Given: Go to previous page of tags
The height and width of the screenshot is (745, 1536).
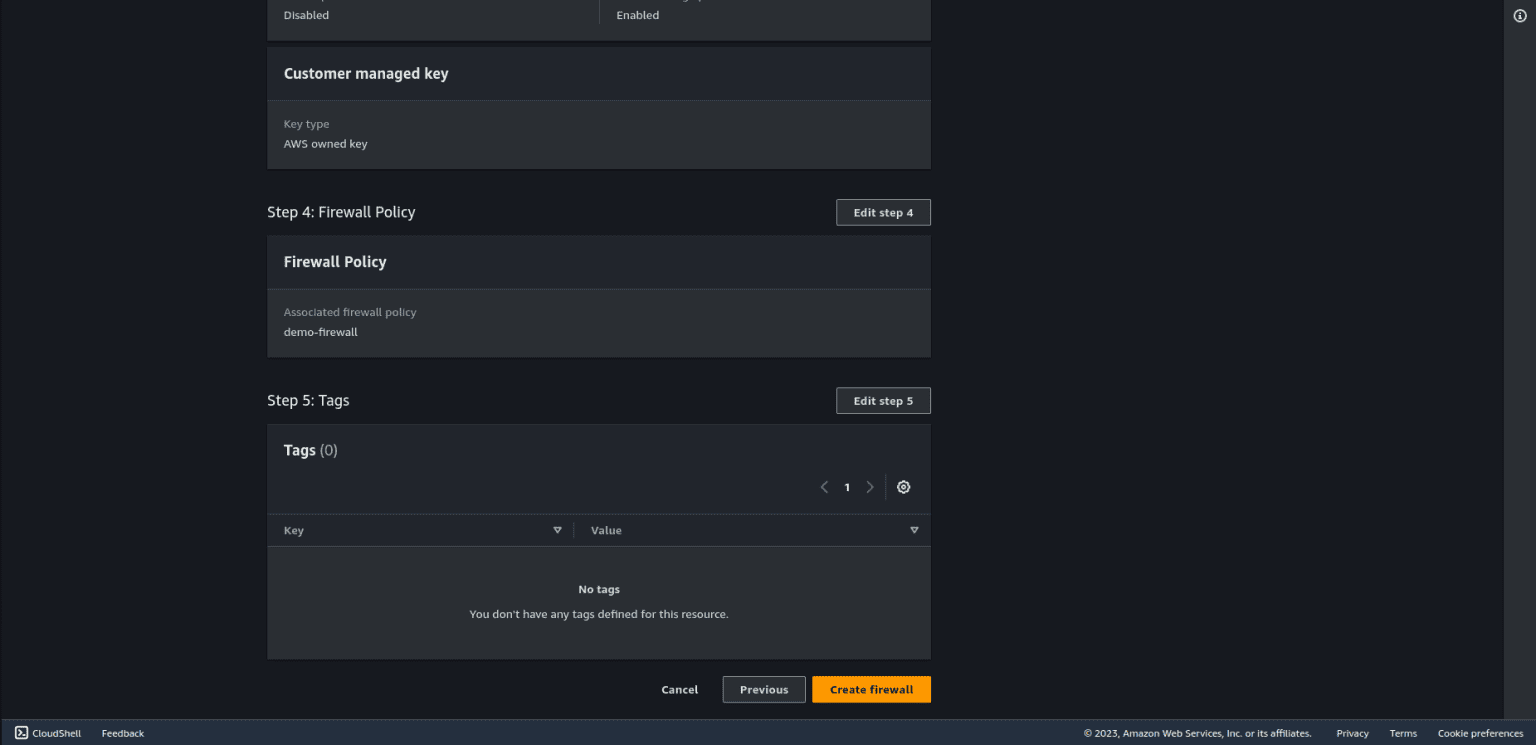Looking at the screenshot, I should pyautogui.click(x=824, y=487).
